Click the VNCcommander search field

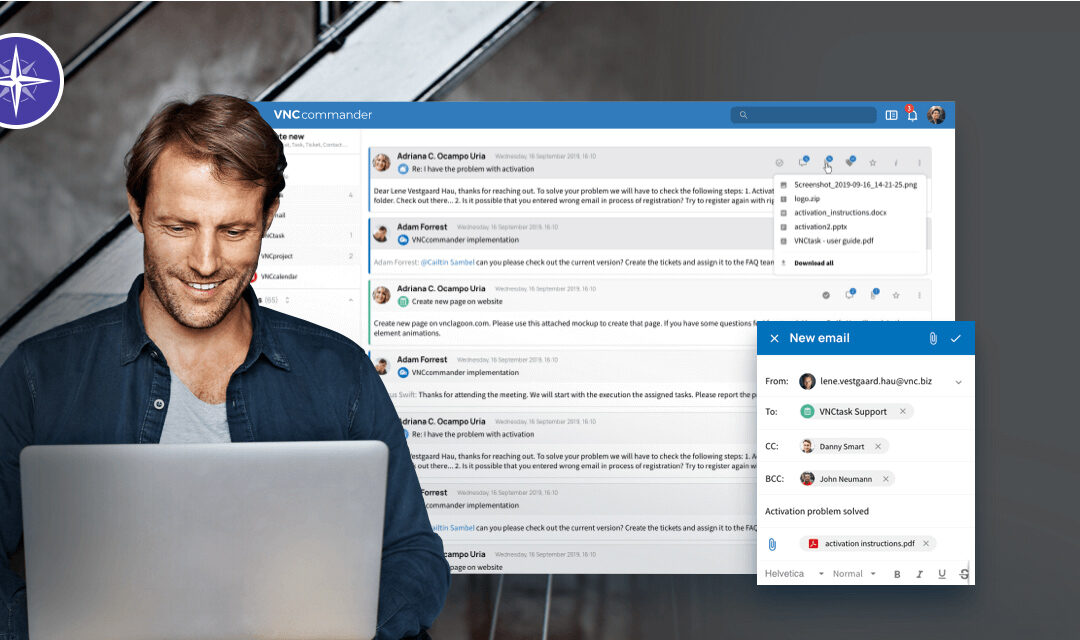pos(803,115)
